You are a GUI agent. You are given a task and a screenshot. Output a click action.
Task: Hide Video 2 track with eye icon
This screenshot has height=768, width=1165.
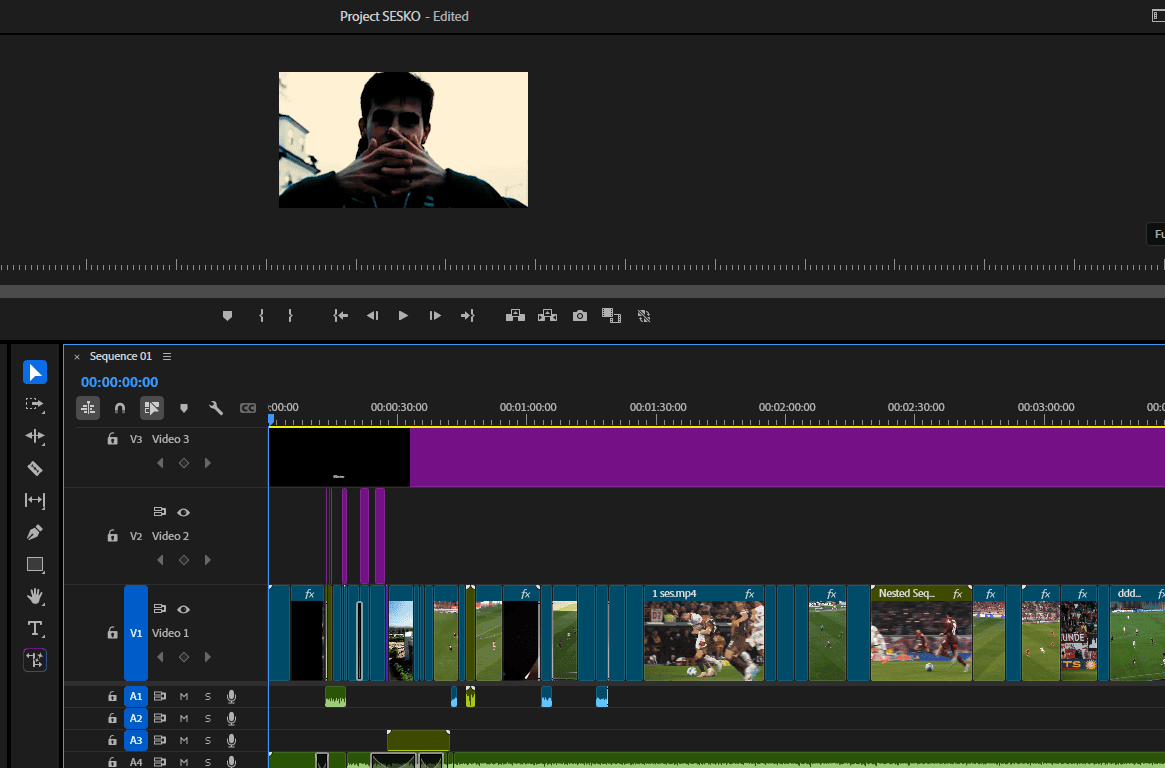point(183,511)
